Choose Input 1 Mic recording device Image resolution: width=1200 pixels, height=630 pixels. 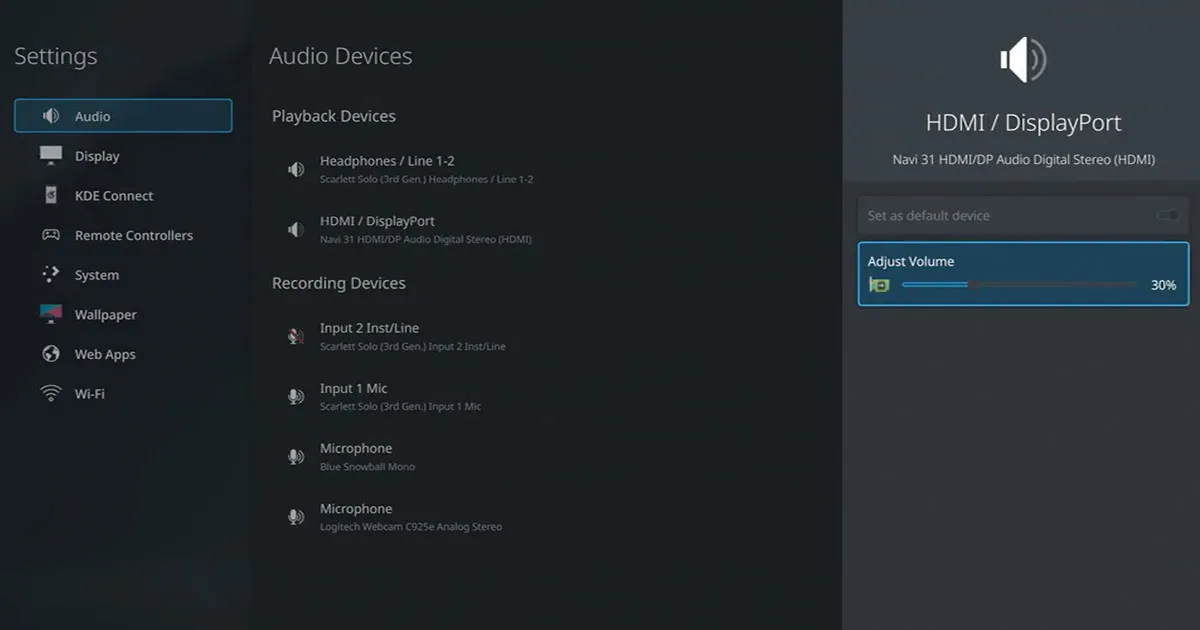pos(354,396)
